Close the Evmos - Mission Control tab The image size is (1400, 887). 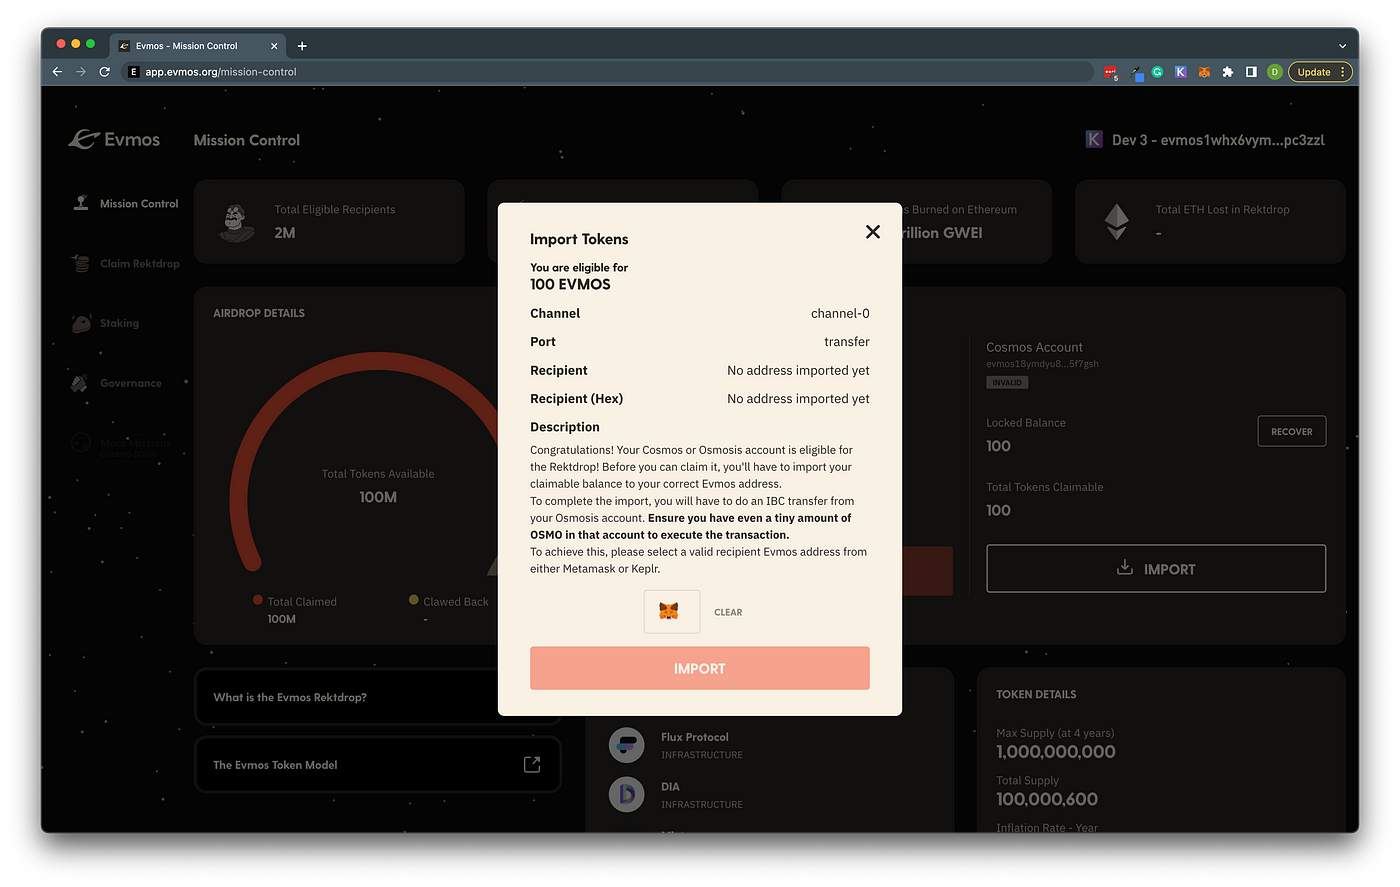pyautogui.click(x=274, y=46)
